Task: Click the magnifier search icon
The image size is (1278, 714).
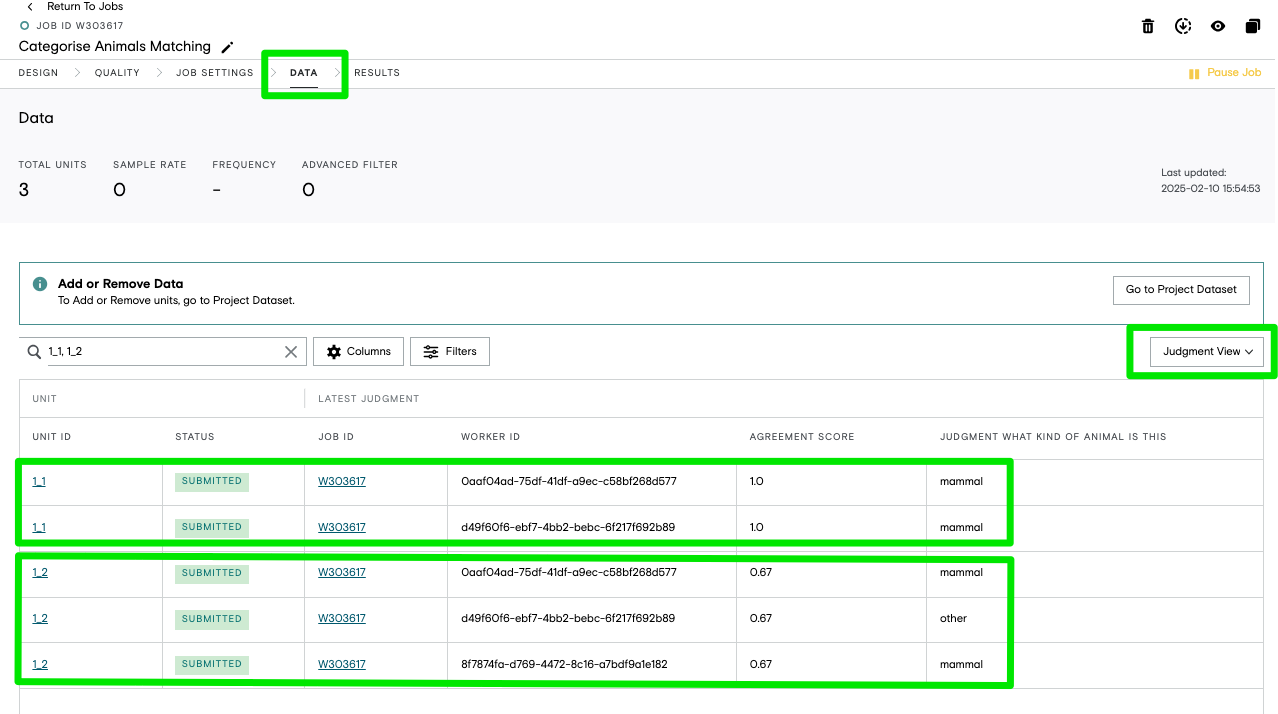Action: coord(35,352)
